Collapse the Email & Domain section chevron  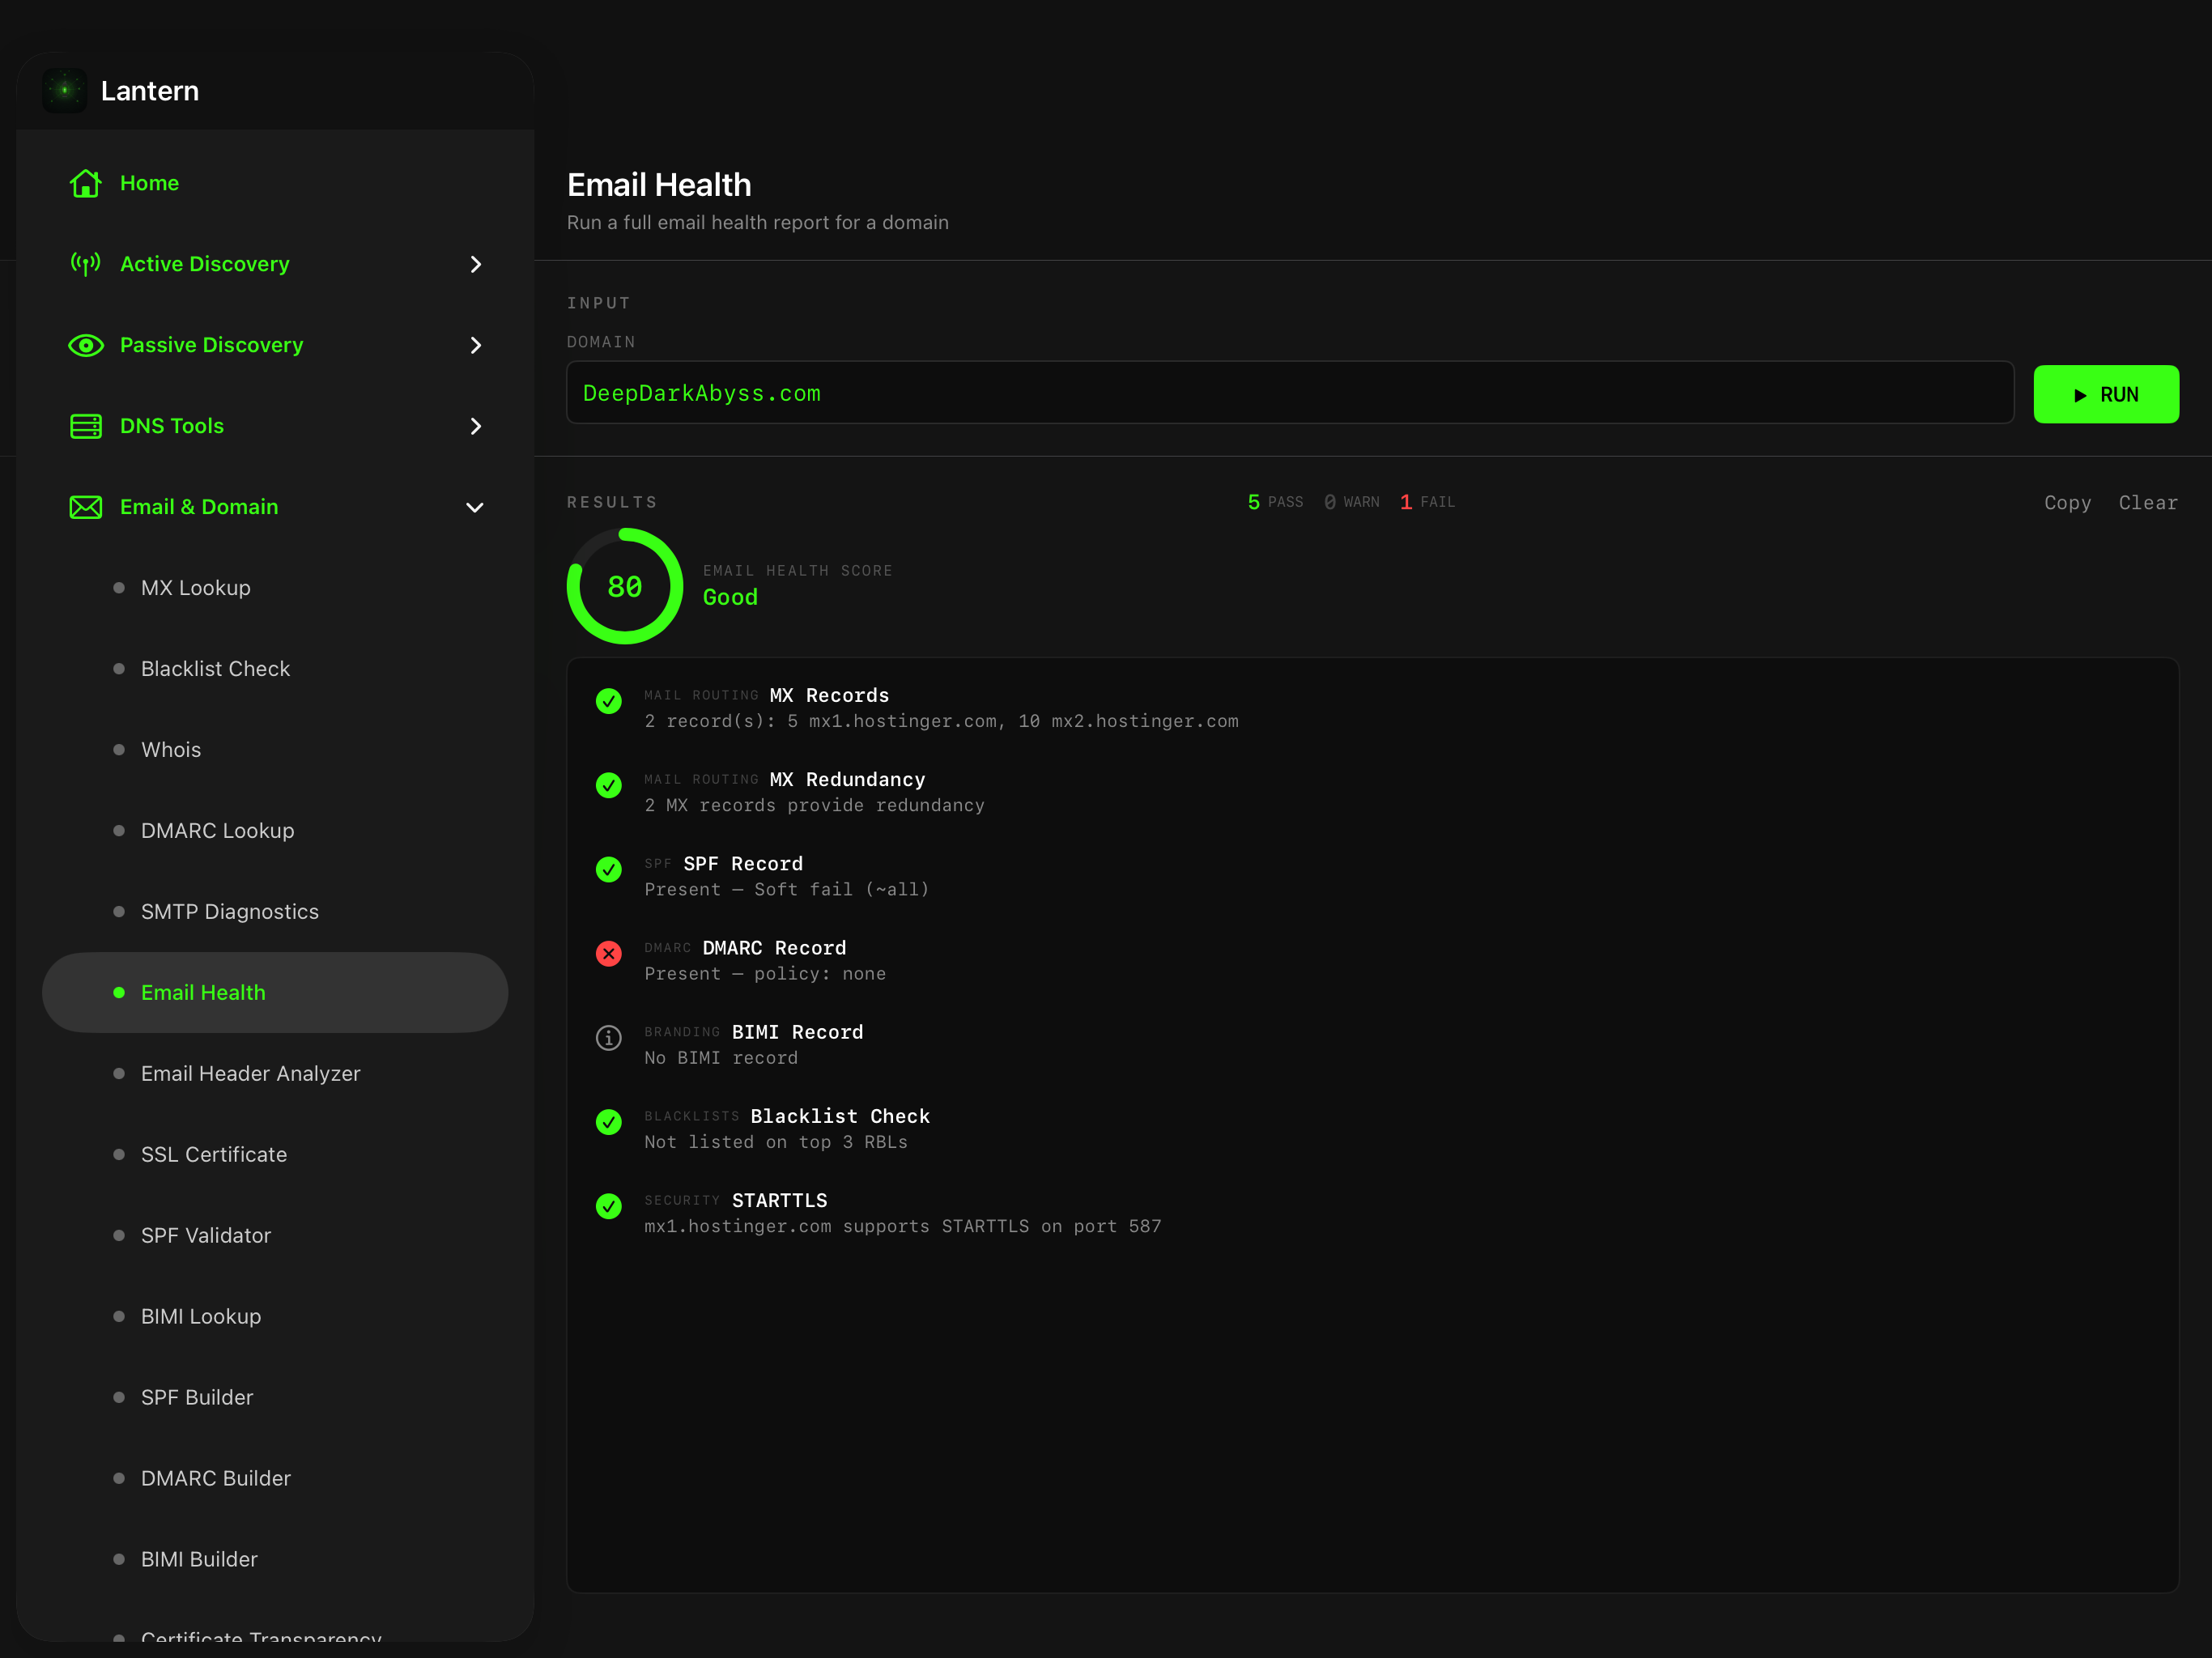(475, 507)
